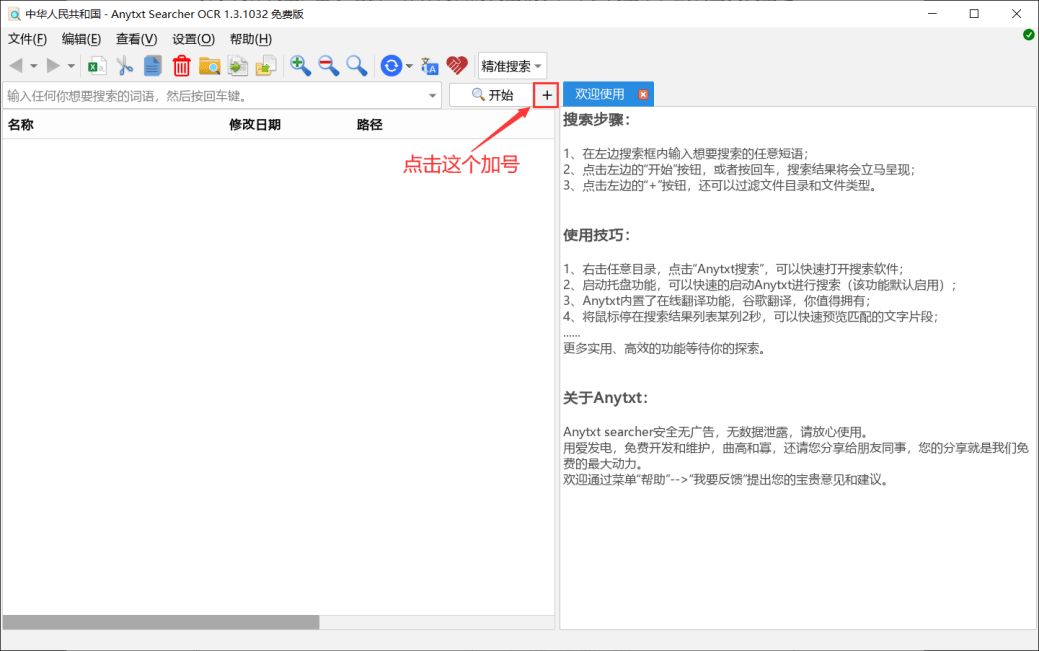Click the red trash delete icon
Image resolution: width=1039 pixels, height=651 pixels.
coord(181,66)
